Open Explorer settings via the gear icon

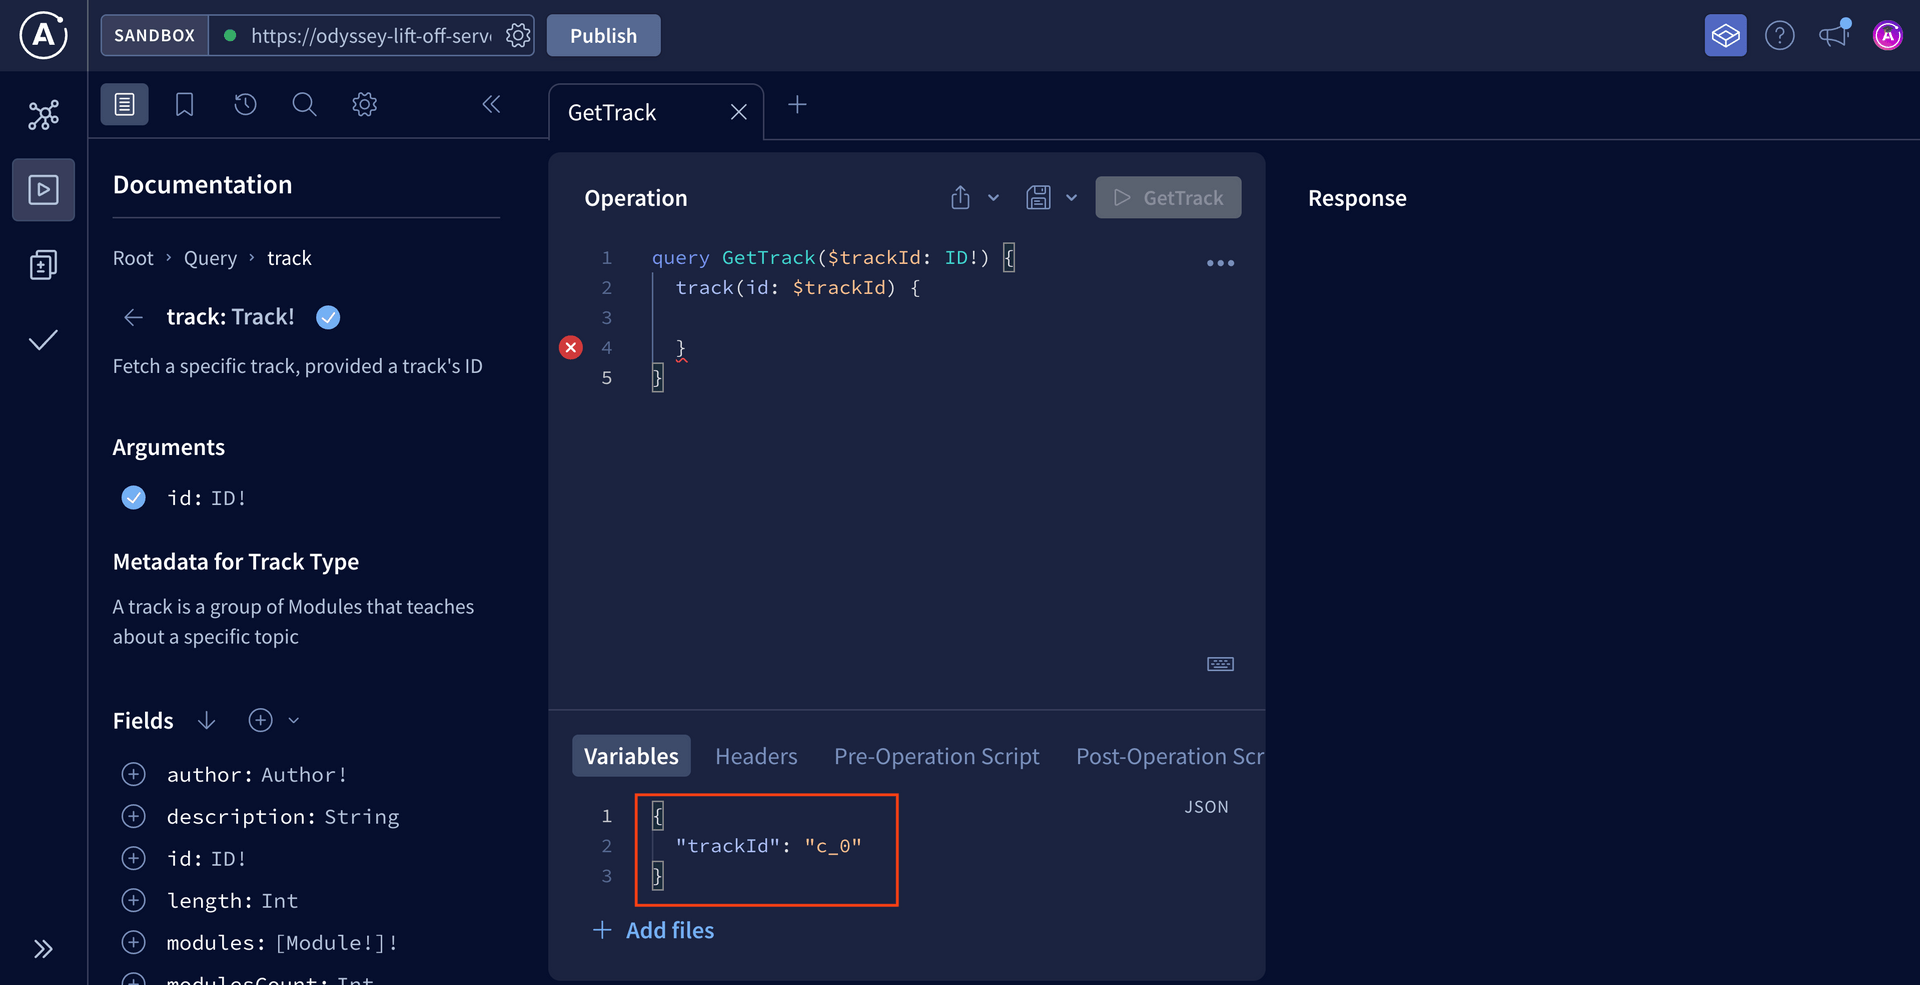(x=364, y=103)
